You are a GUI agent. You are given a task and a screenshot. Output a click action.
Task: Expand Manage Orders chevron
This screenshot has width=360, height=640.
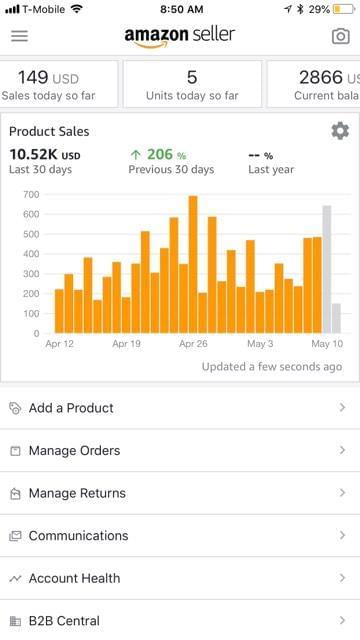coord(342,450)
